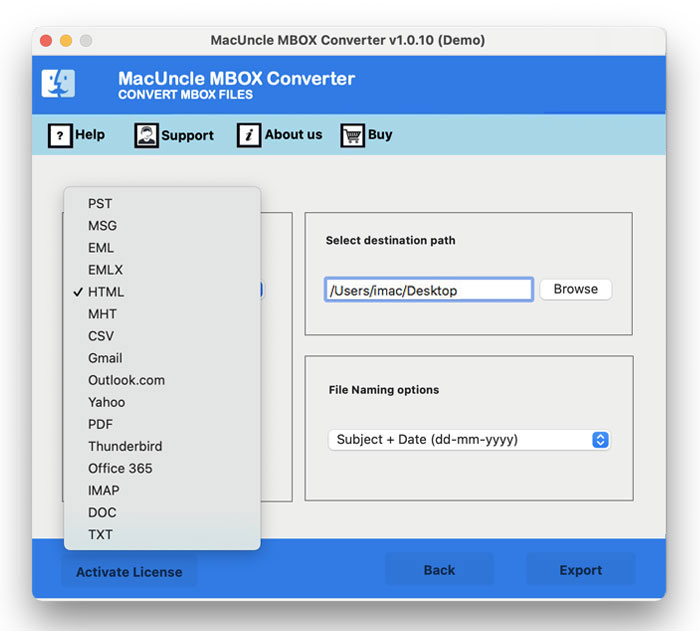Go Back to the previous step

click(439, 570)
